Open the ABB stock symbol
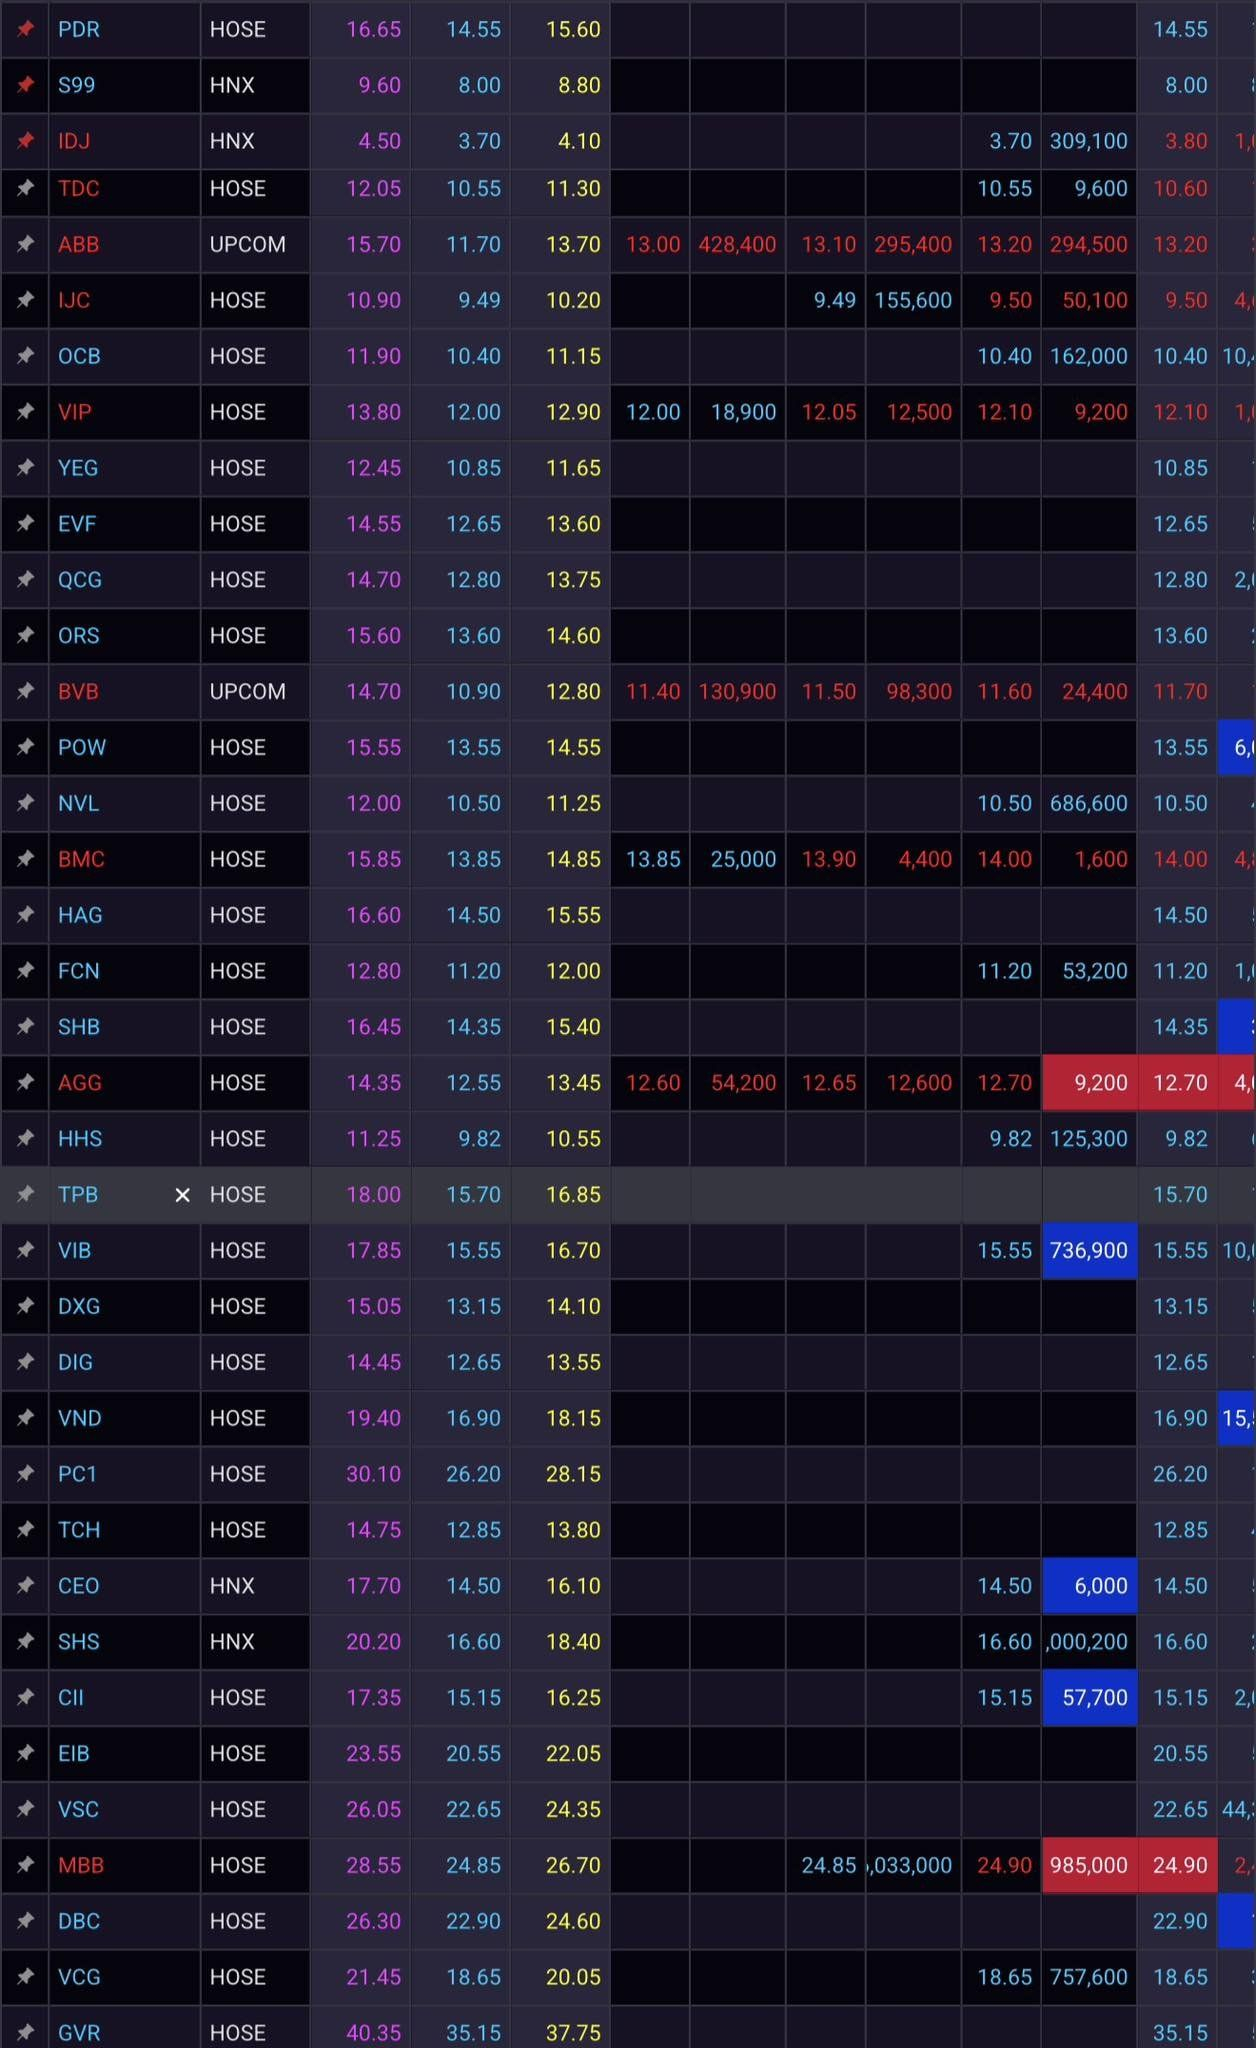This screenshot has height=2048, width=1256. tap(78, 244)
